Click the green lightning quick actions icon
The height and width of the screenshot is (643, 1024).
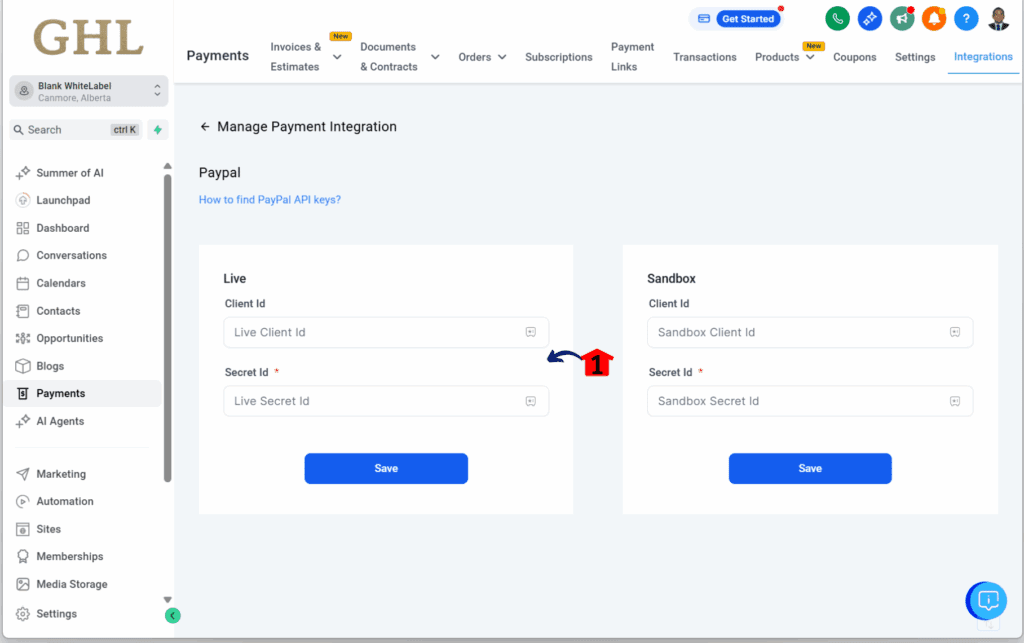(157, 129)
